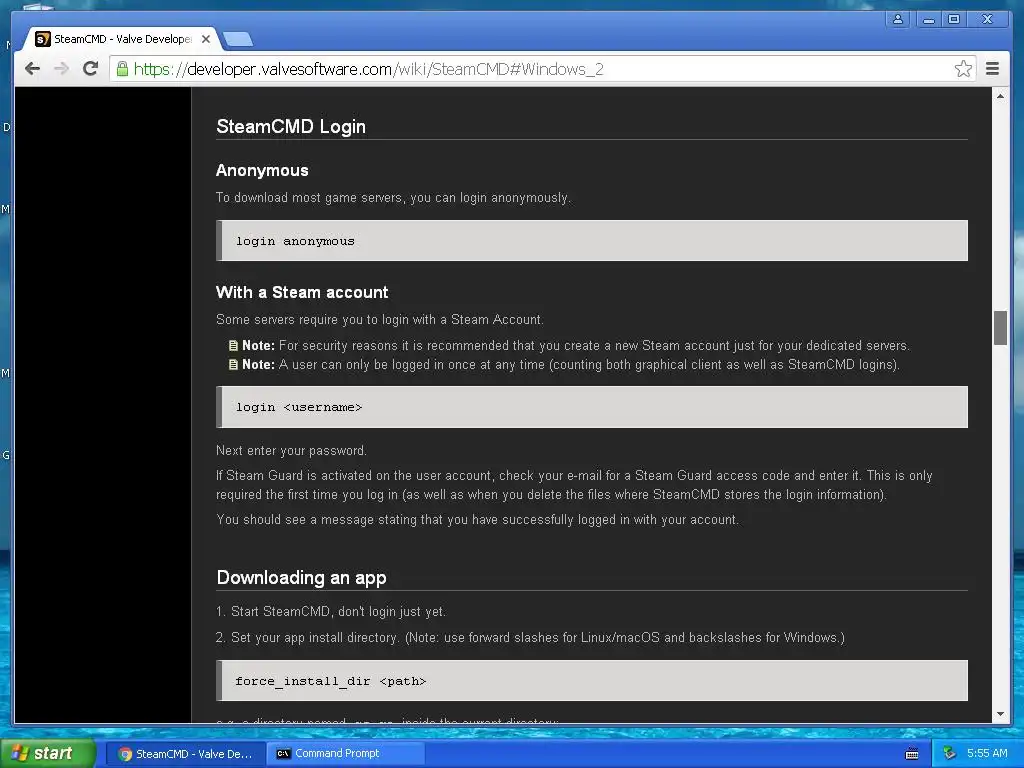Click the 'login <username>' code block

click(x=592, y=407)
